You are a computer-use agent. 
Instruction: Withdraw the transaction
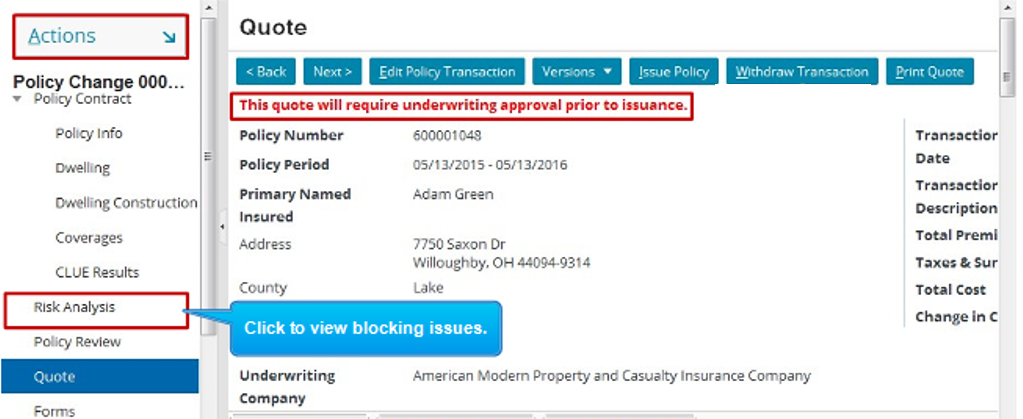802,71
